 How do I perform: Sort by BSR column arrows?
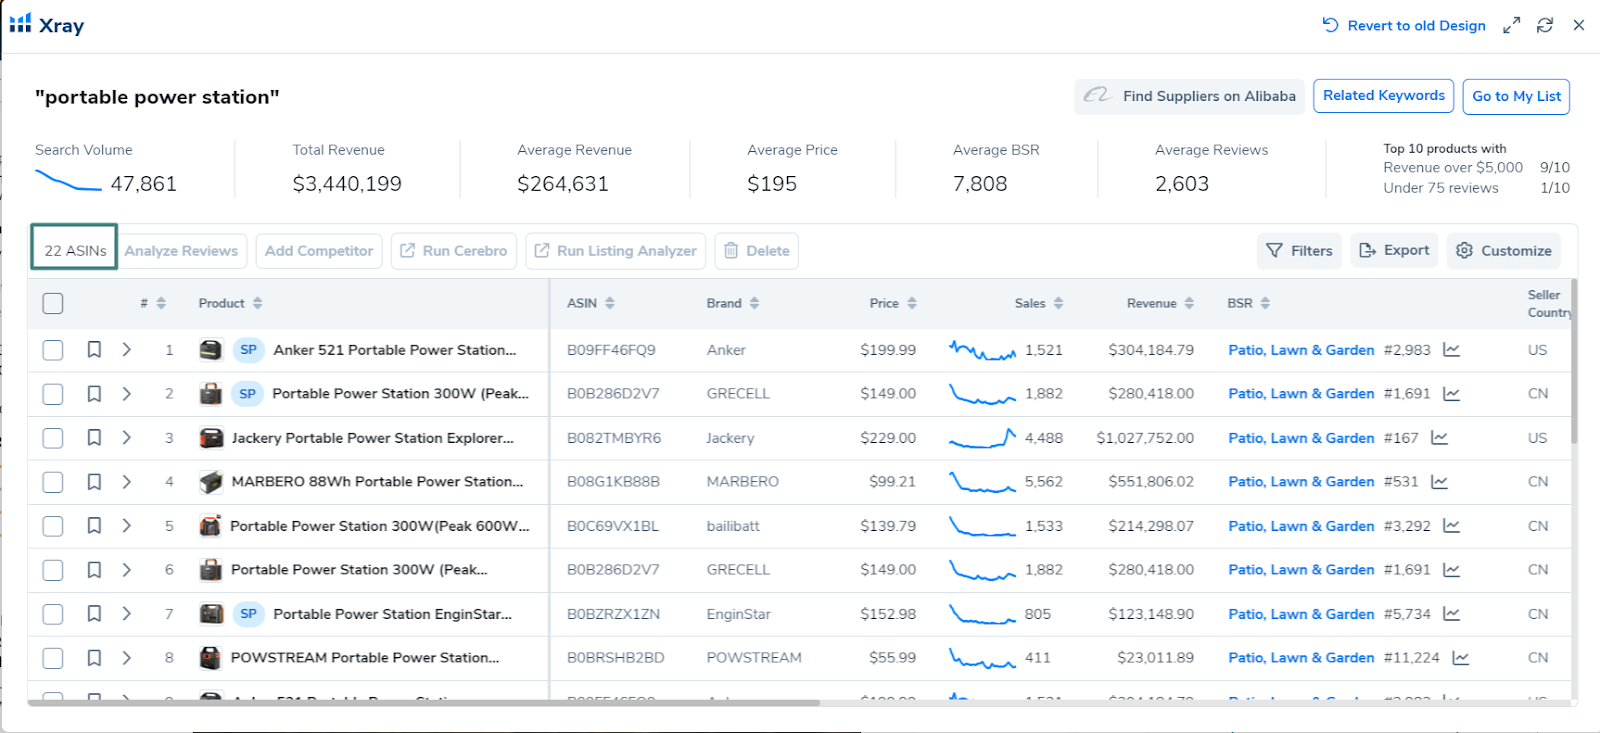click(x=1265, y=303)
